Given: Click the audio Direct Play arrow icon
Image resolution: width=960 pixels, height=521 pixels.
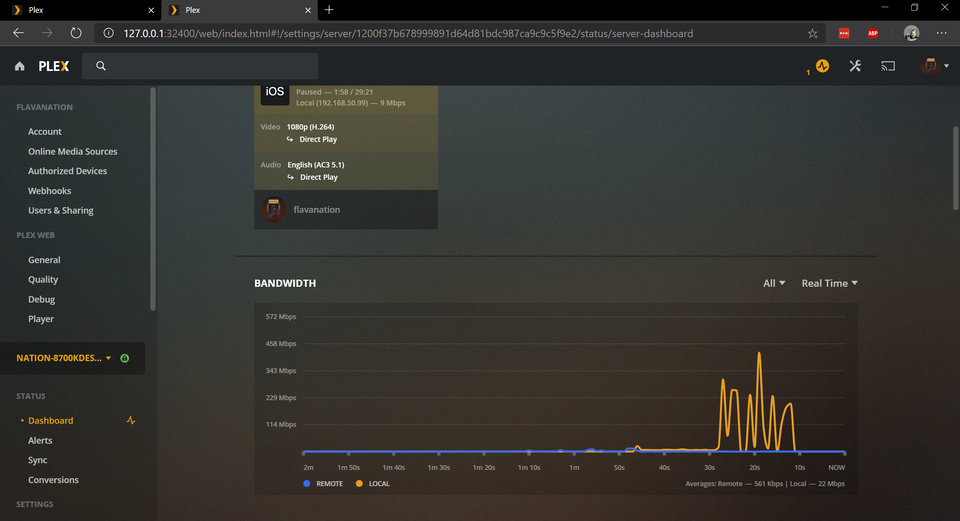Looking at the screenshot, I should (291, 178).
